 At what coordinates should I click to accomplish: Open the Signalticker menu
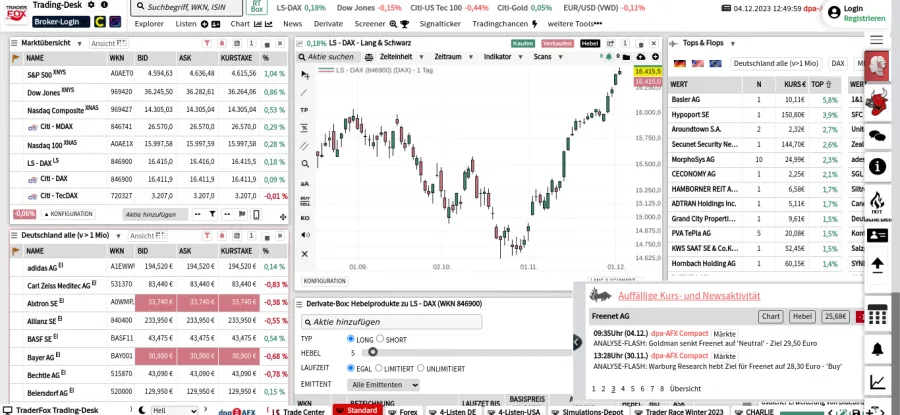pos(440,24)
